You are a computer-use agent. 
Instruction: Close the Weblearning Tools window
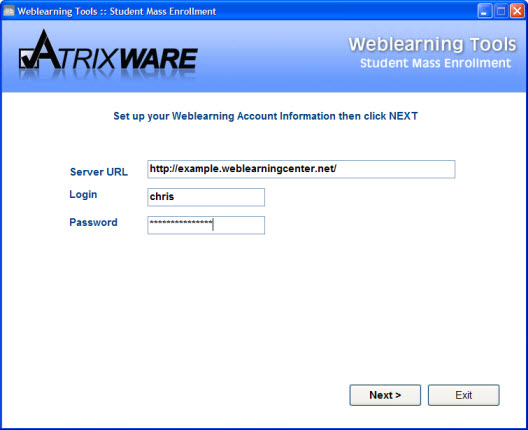[x=517, y=11]
